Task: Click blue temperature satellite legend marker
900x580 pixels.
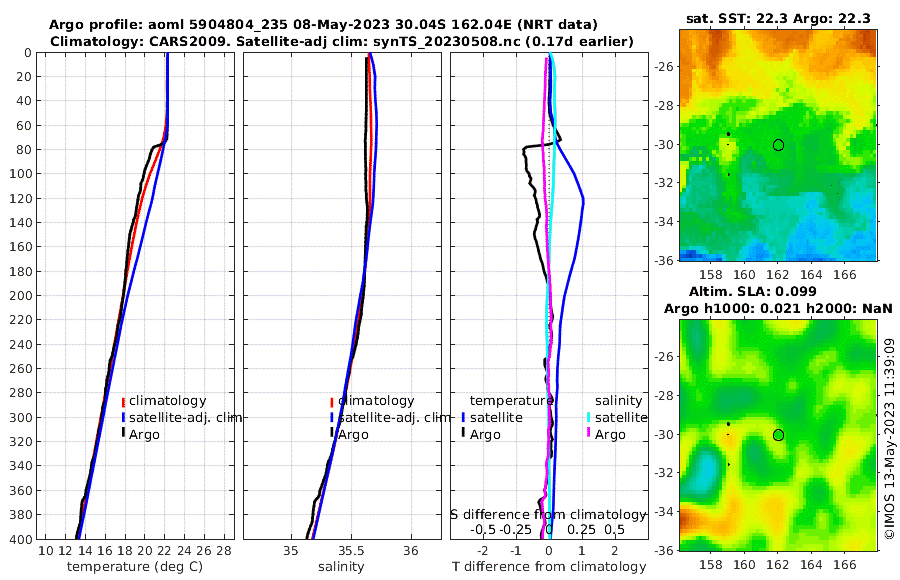Action: [463, 417]
